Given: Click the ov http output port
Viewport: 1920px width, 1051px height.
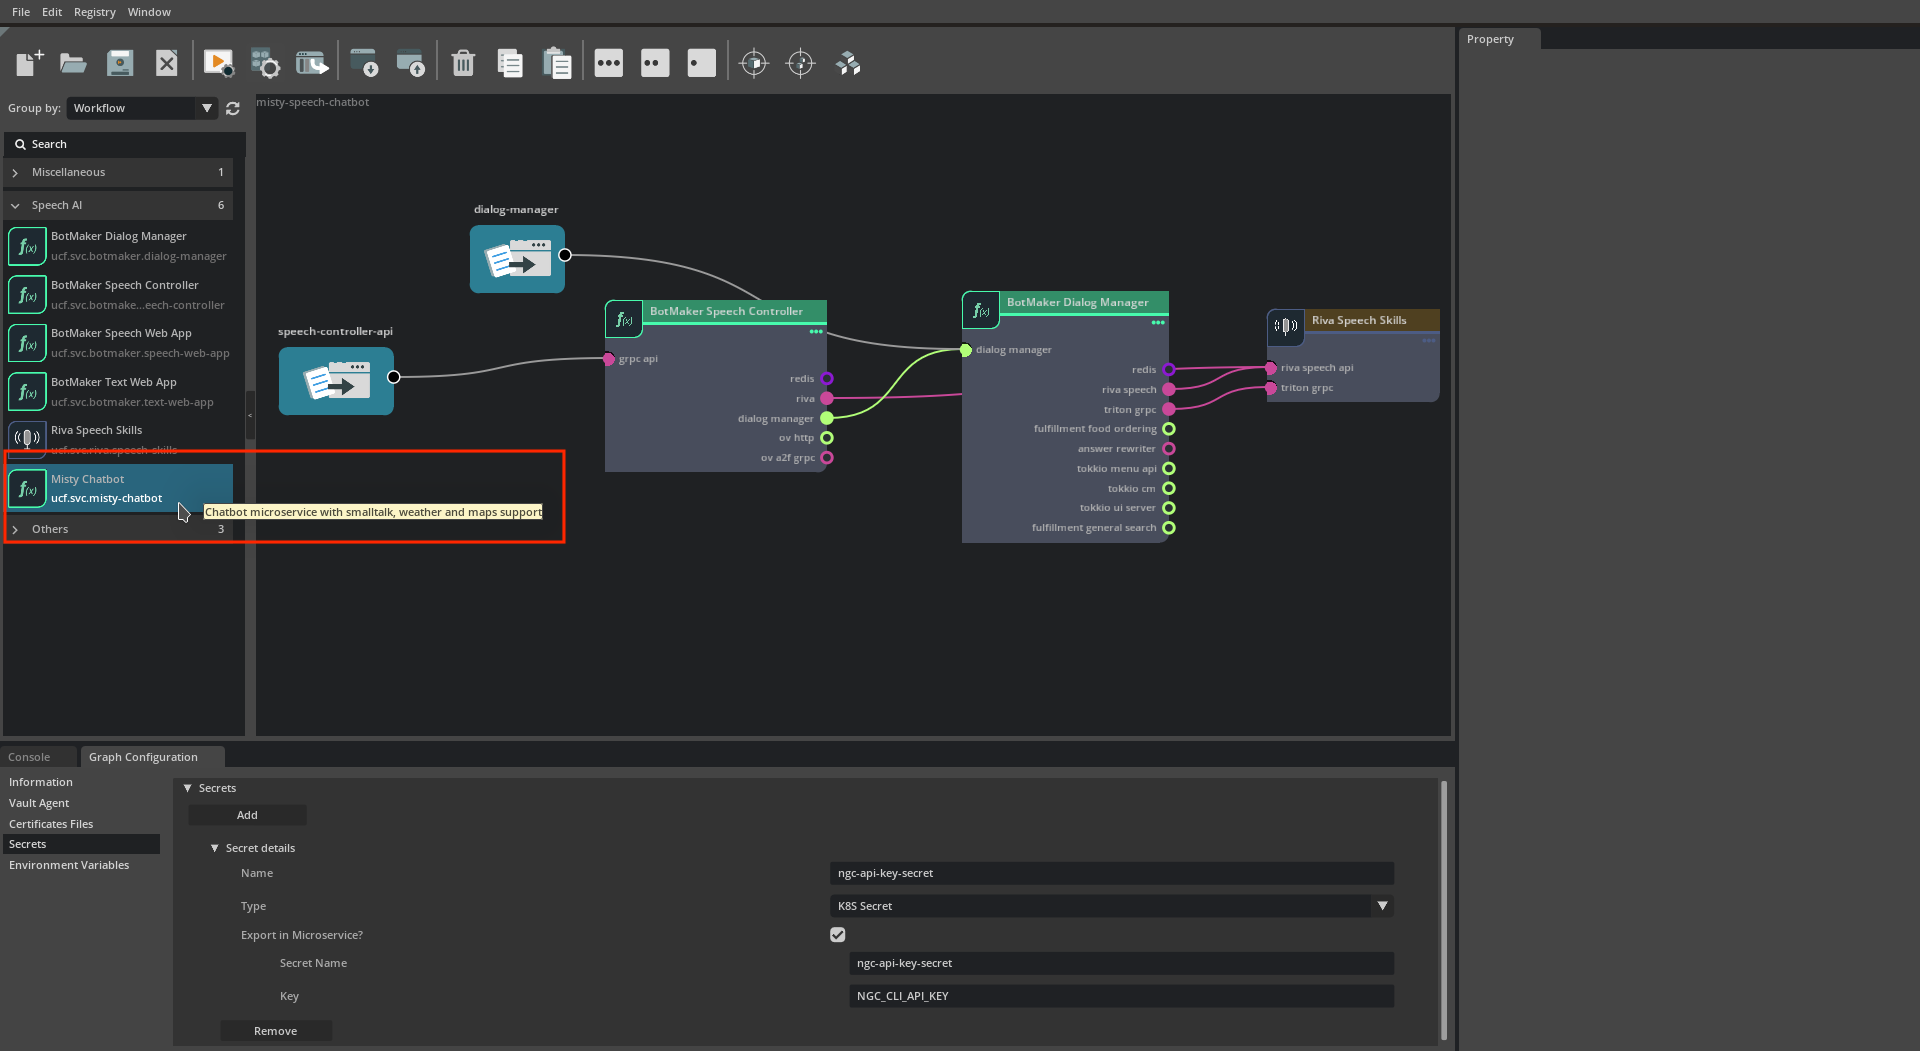Looking at the screenshot, I should [827, 438].
